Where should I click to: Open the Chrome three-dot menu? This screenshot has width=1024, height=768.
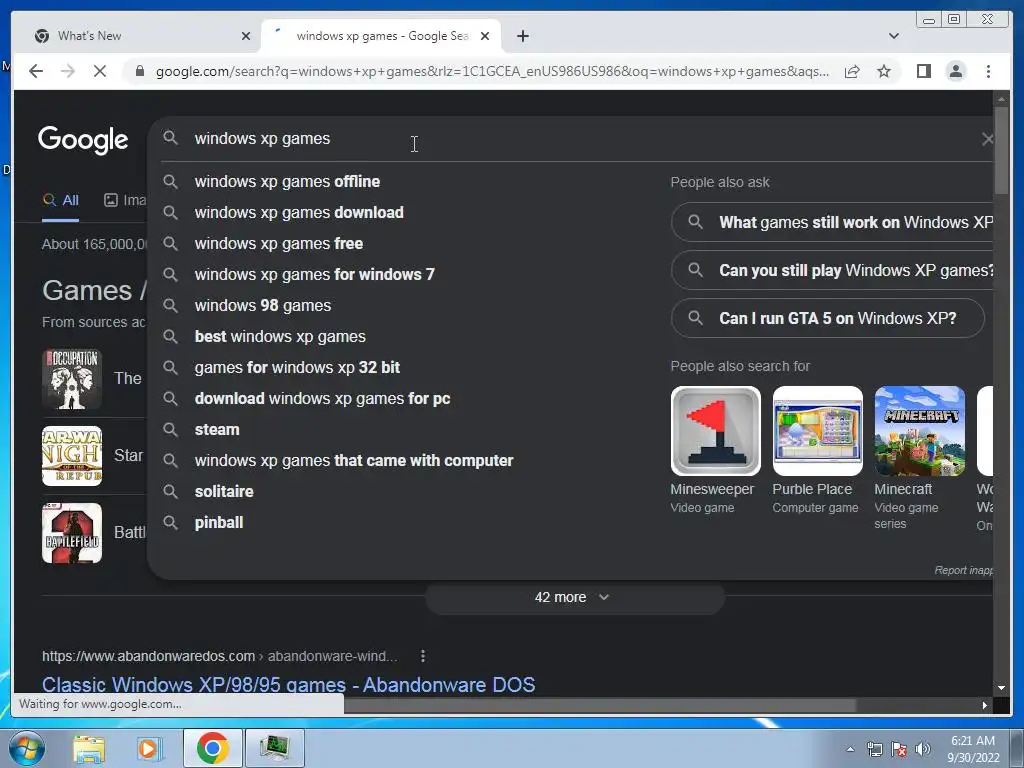point(988,71)
